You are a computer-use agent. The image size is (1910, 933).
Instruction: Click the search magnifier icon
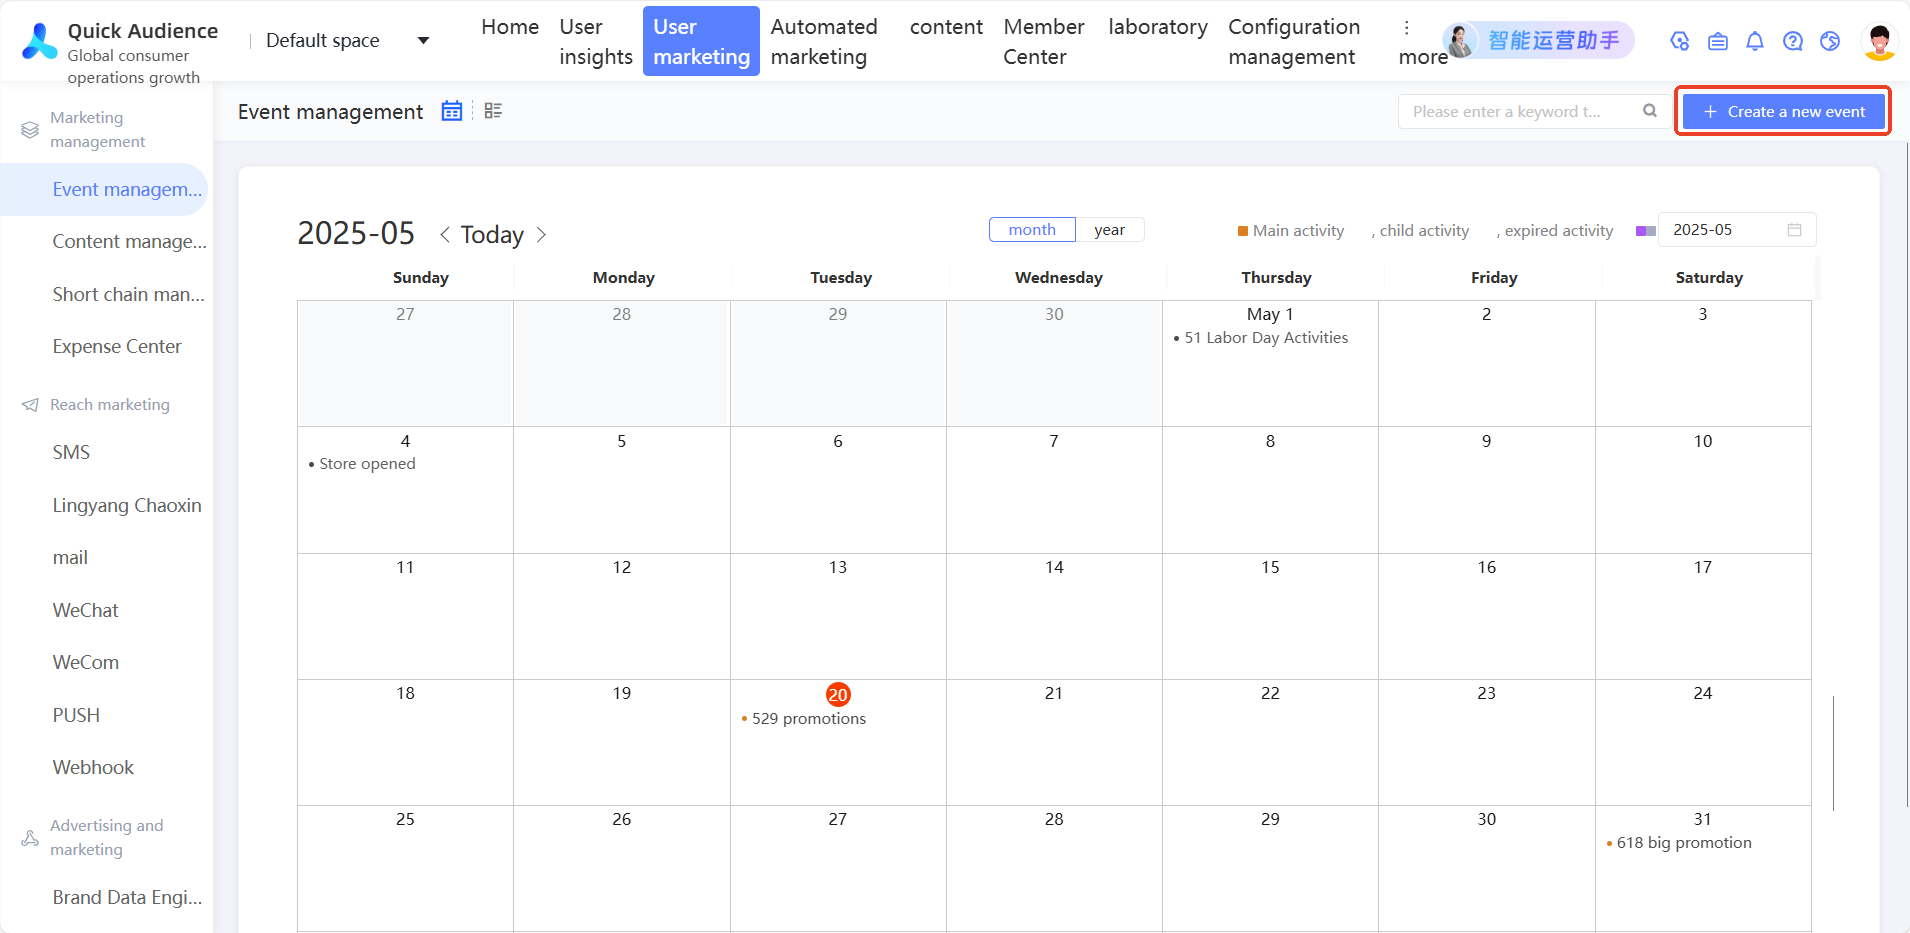click(1650, 111)
